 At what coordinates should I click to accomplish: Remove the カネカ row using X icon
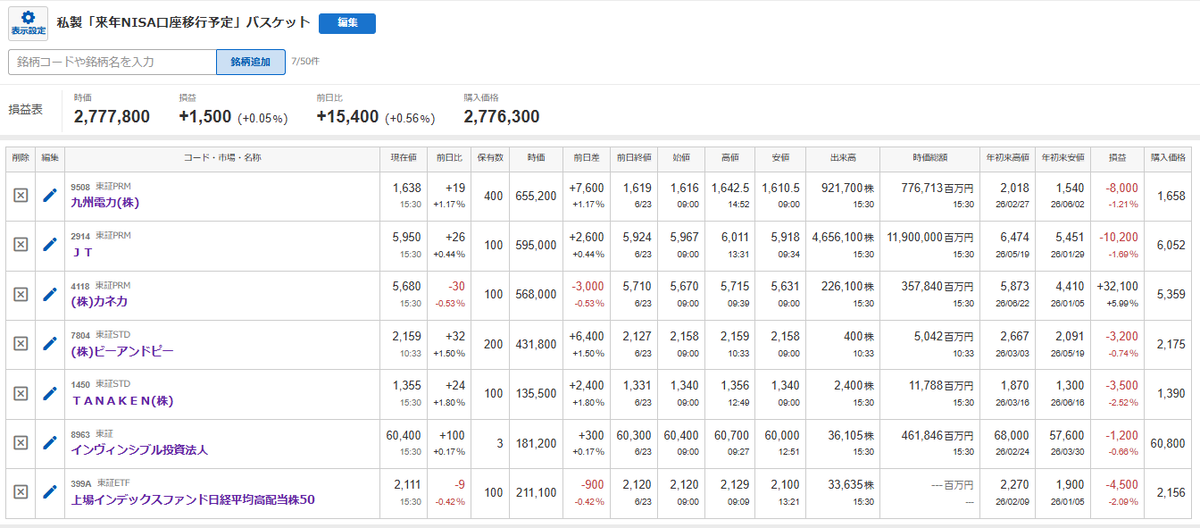20,294
